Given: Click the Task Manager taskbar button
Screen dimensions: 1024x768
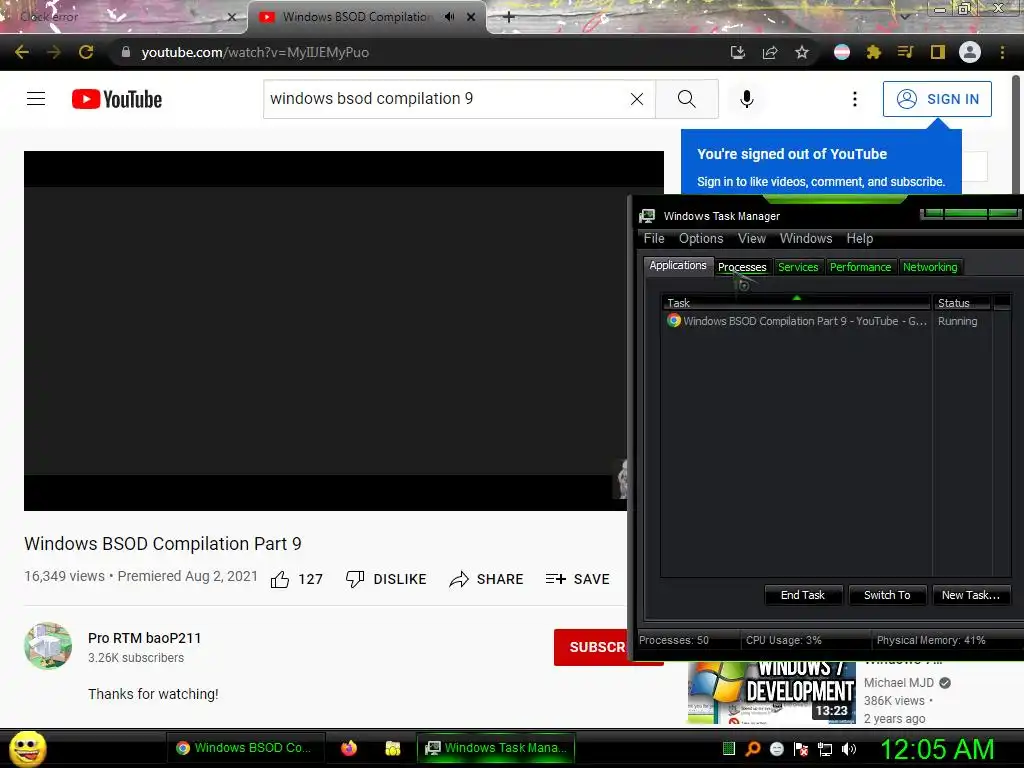Looking at the screenshot, I should (496, 748).
